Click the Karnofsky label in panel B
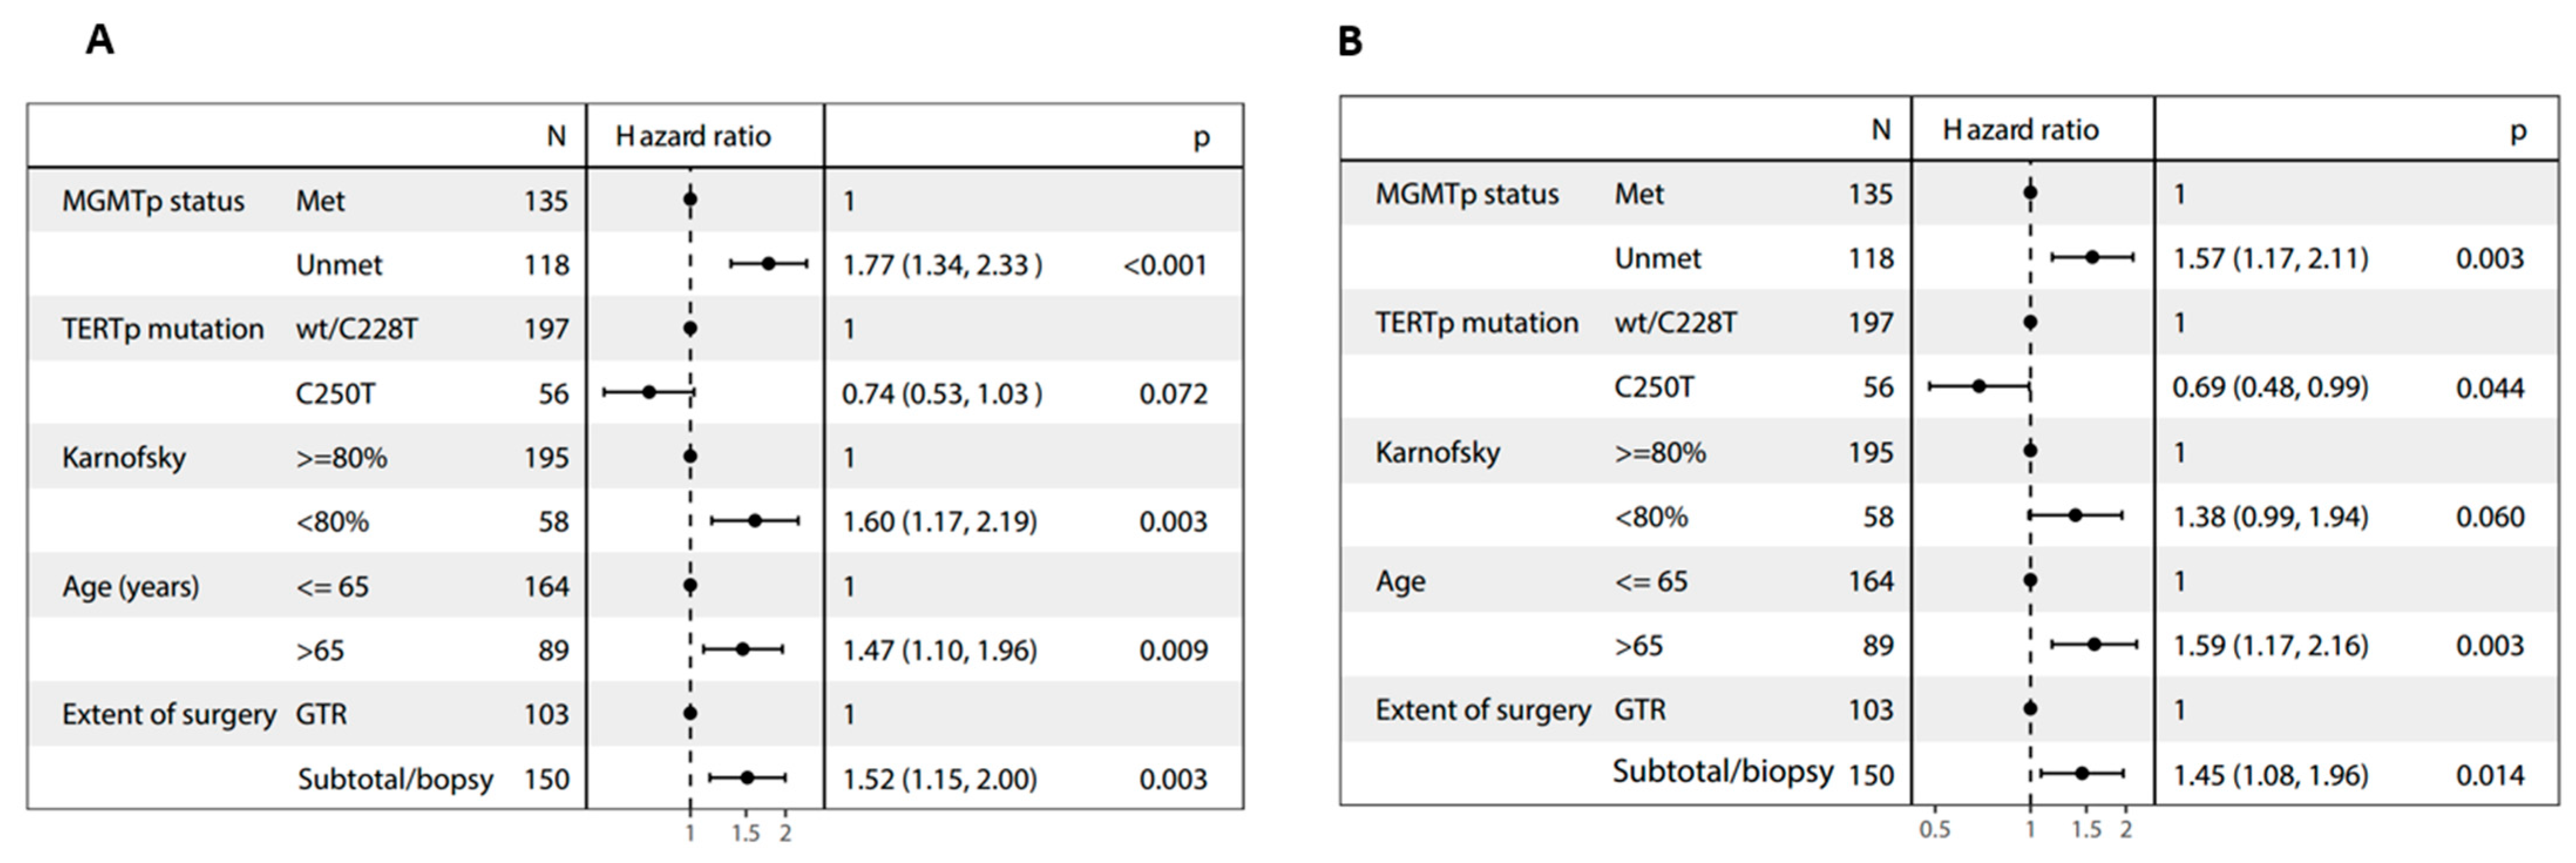The width and height of the screenshot is (2576, 863). [1437, 452]
